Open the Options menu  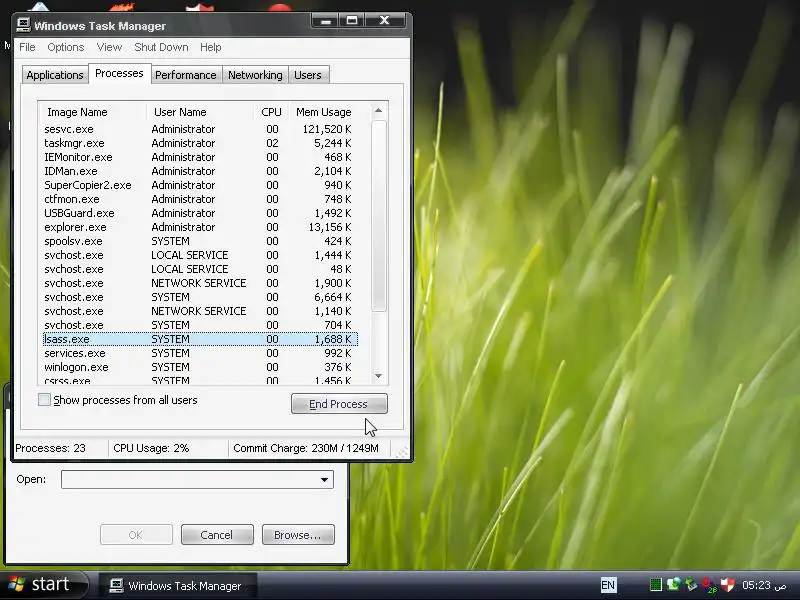pyautogui.click(x=66, y=47)
